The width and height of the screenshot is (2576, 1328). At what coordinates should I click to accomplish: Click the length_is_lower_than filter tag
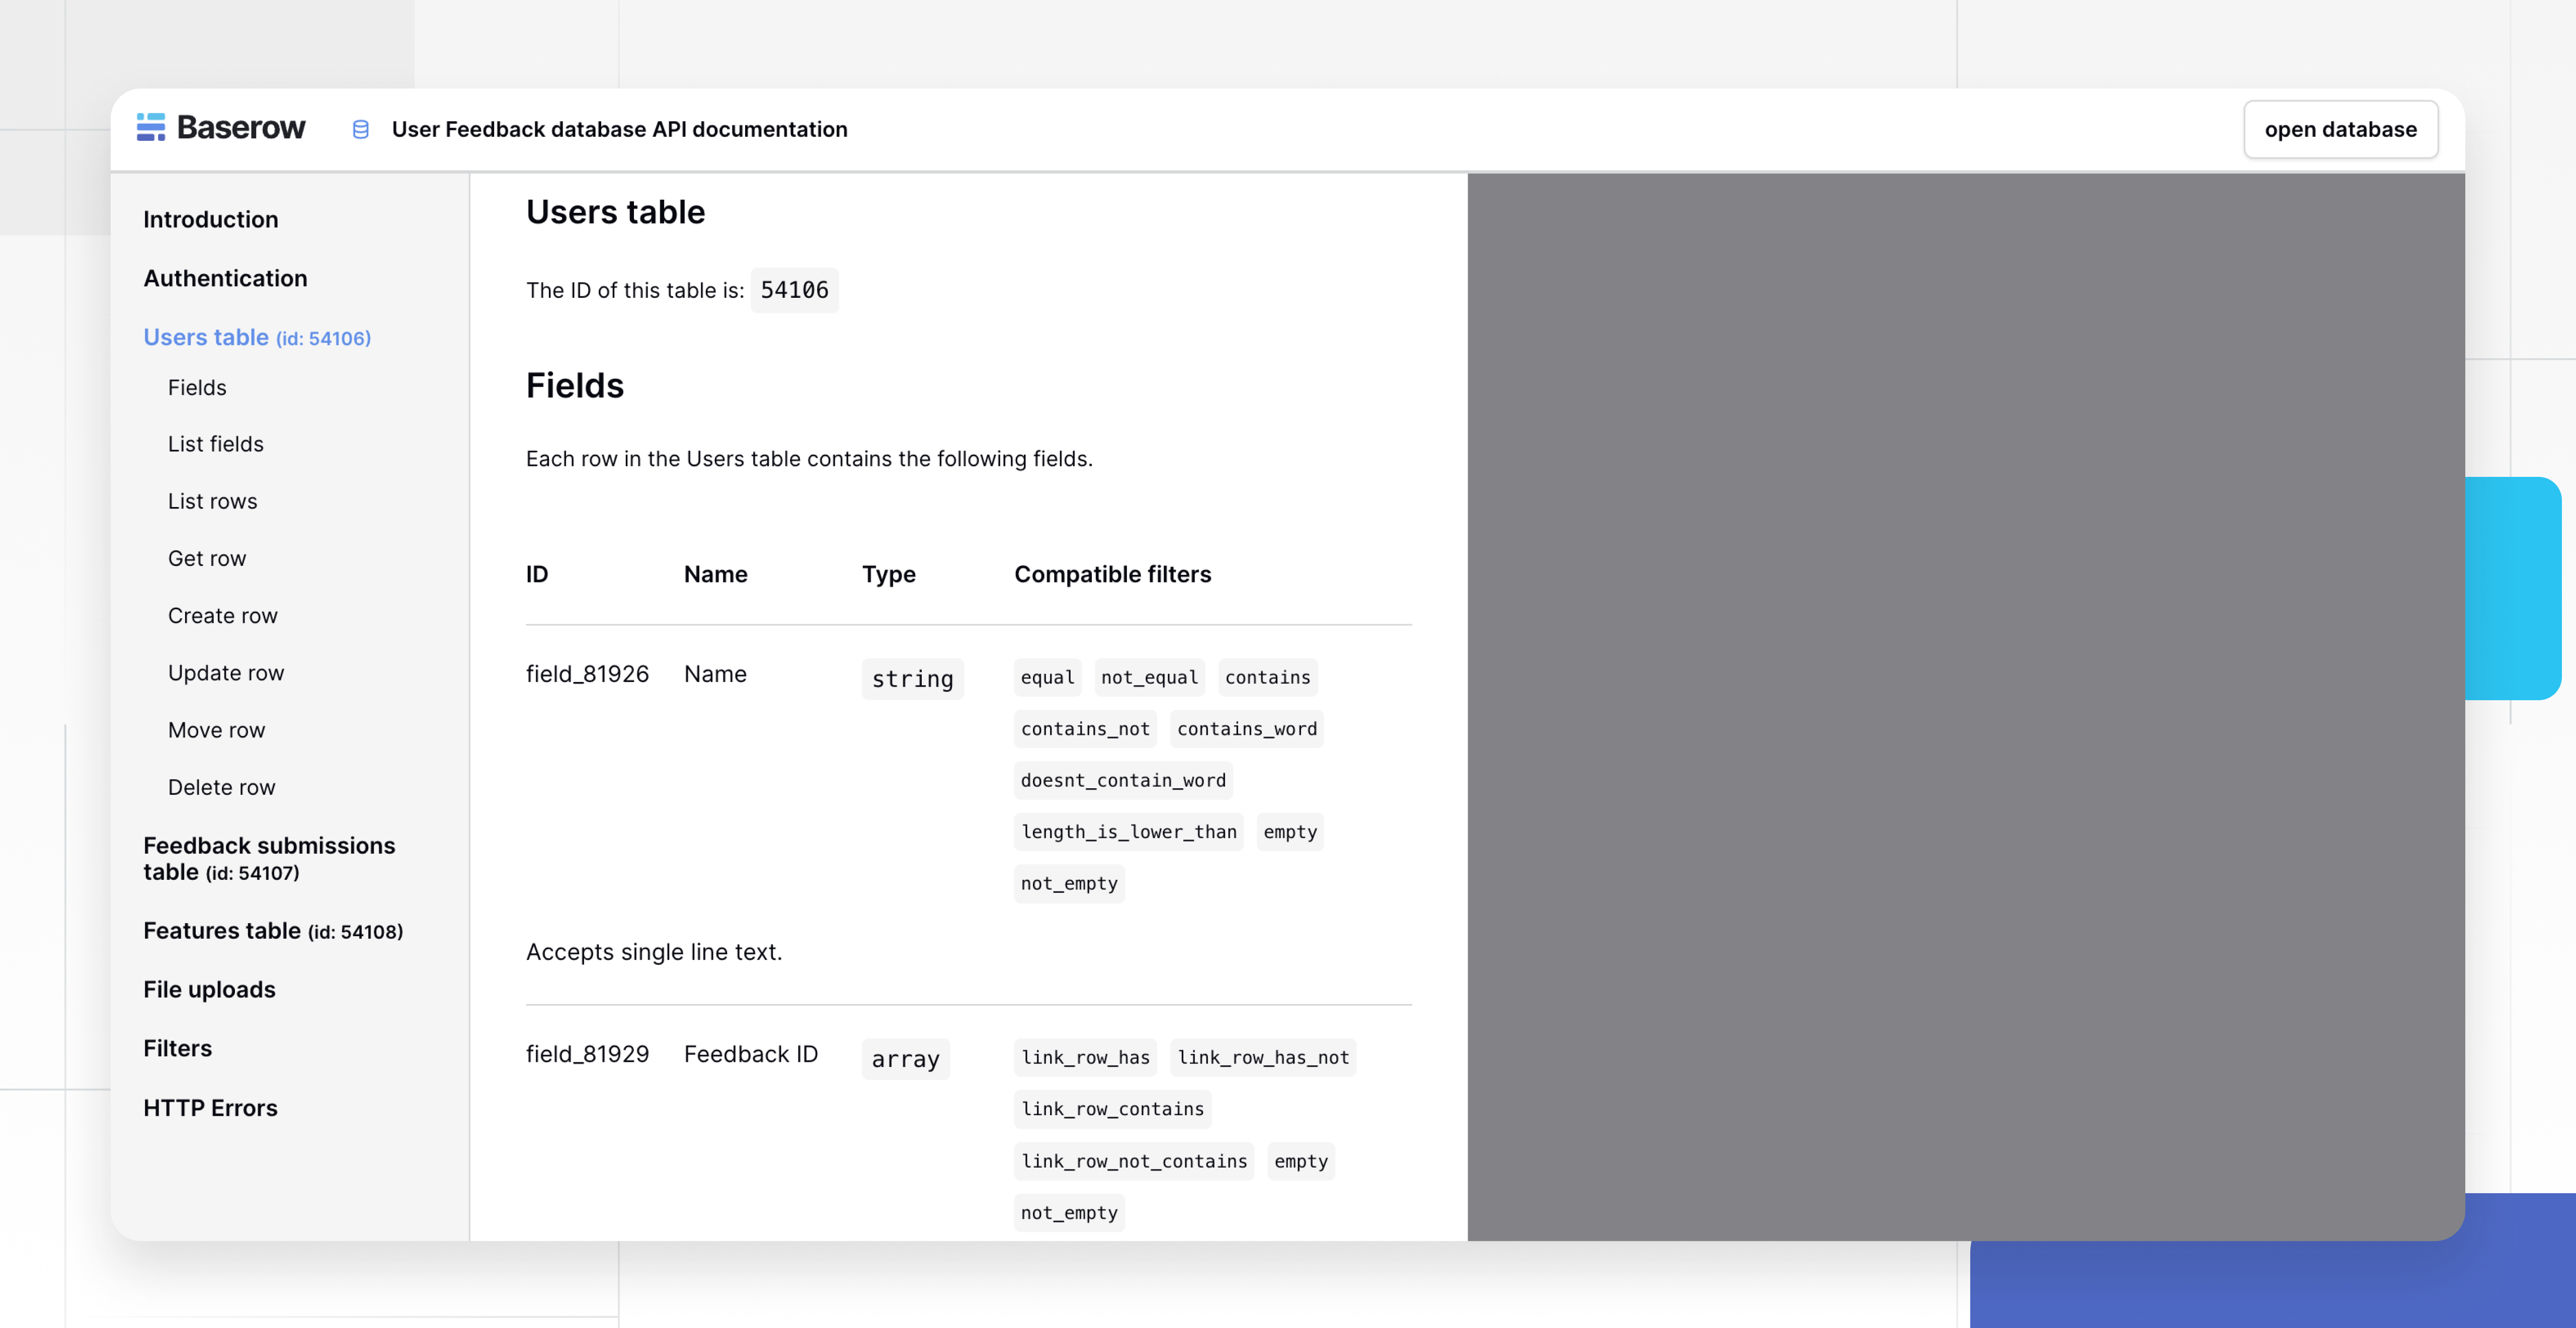tap(1128, 832)
